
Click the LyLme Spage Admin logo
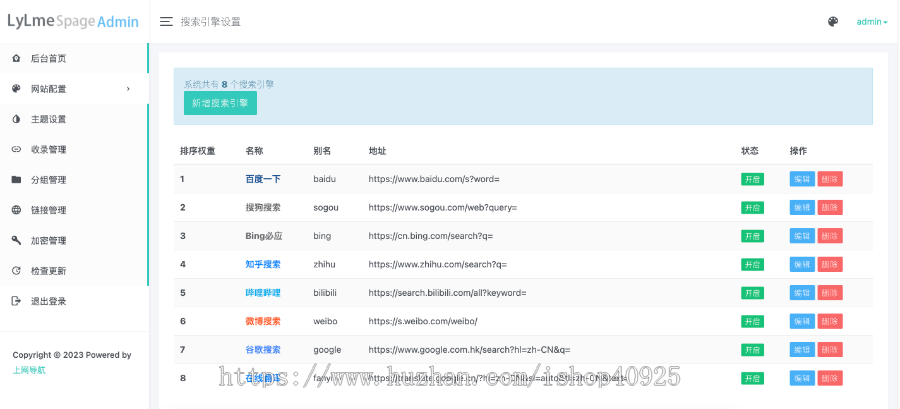[x=73, y=22]
